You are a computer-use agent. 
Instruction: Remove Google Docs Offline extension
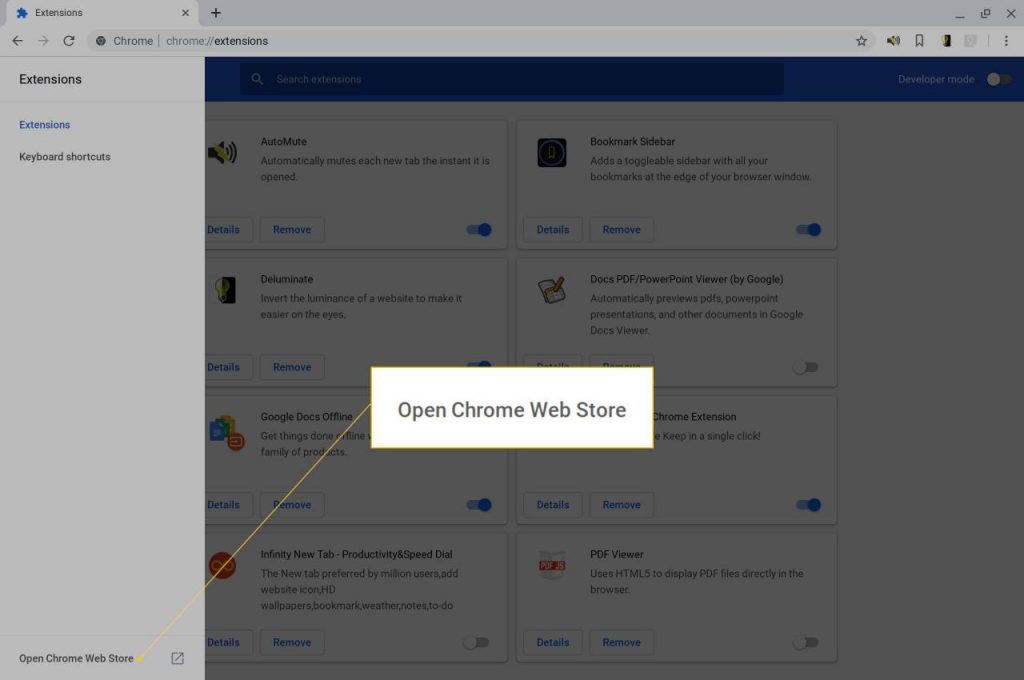(292, 504)
